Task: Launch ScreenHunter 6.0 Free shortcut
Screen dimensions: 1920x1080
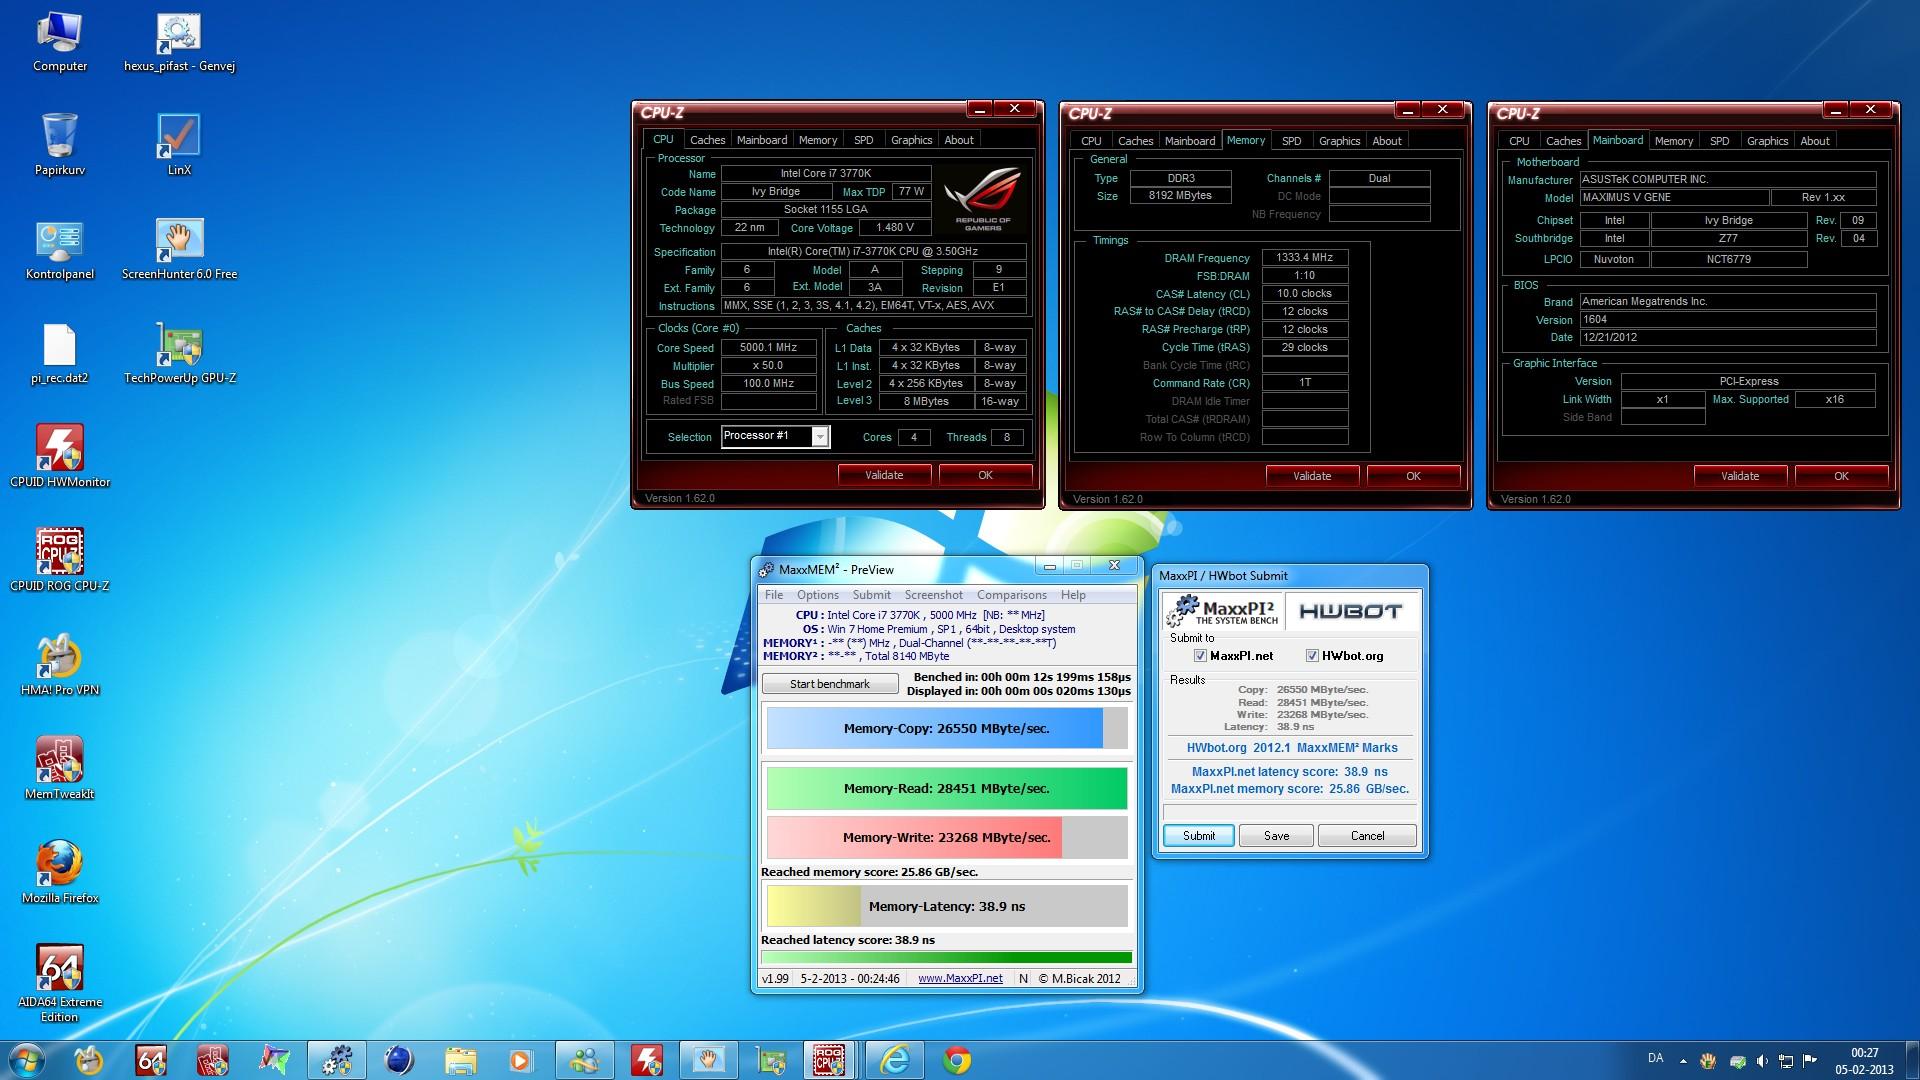Action: point(179,250)
